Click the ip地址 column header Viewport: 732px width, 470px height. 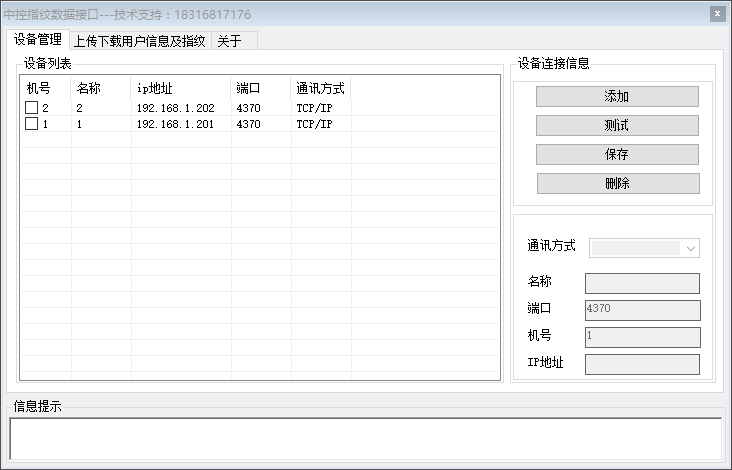pos(180,88)
